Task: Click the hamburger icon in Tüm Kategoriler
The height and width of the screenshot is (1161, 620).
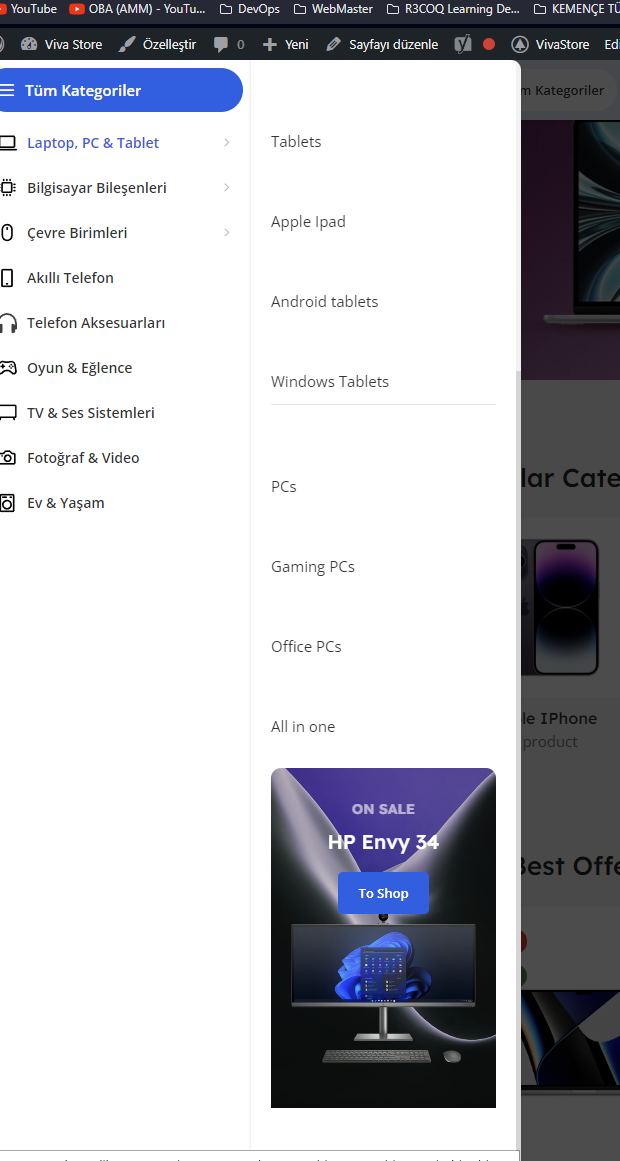Action: pyautogui.click(x=7, y=90)
